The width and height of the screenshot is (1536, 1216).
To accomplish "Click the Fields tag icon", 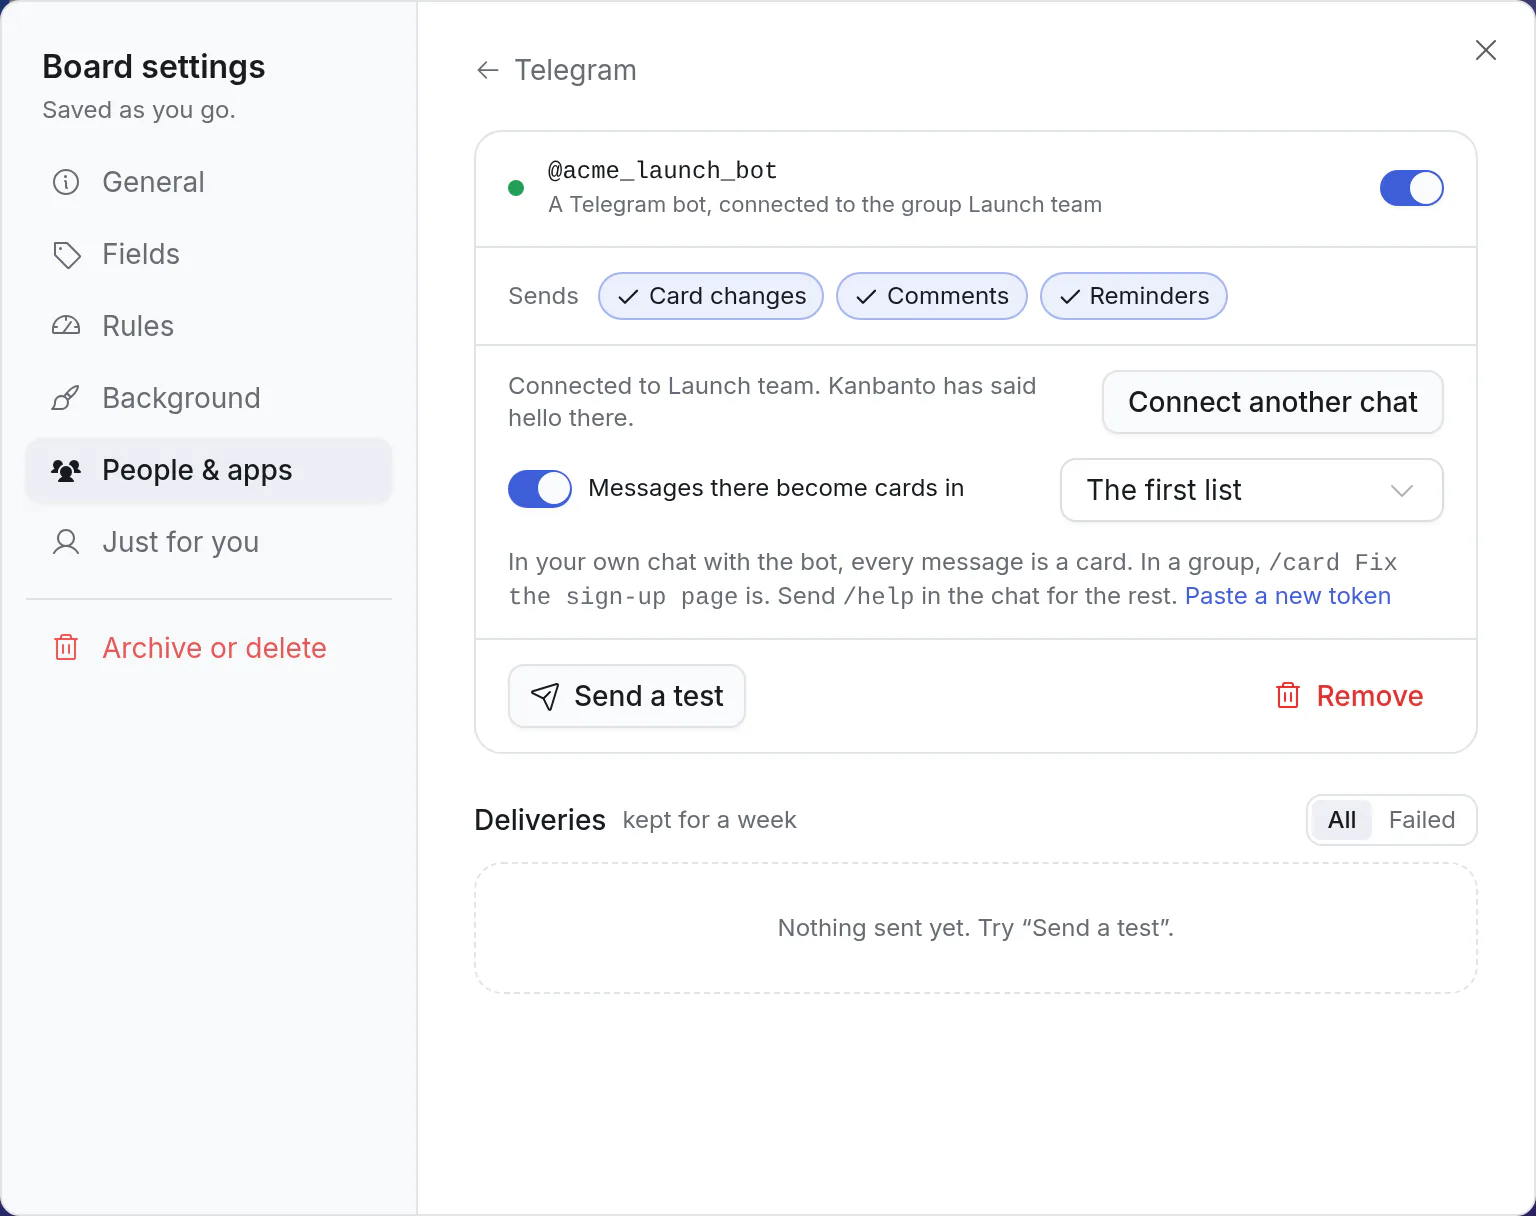I will tap(66, 254).
